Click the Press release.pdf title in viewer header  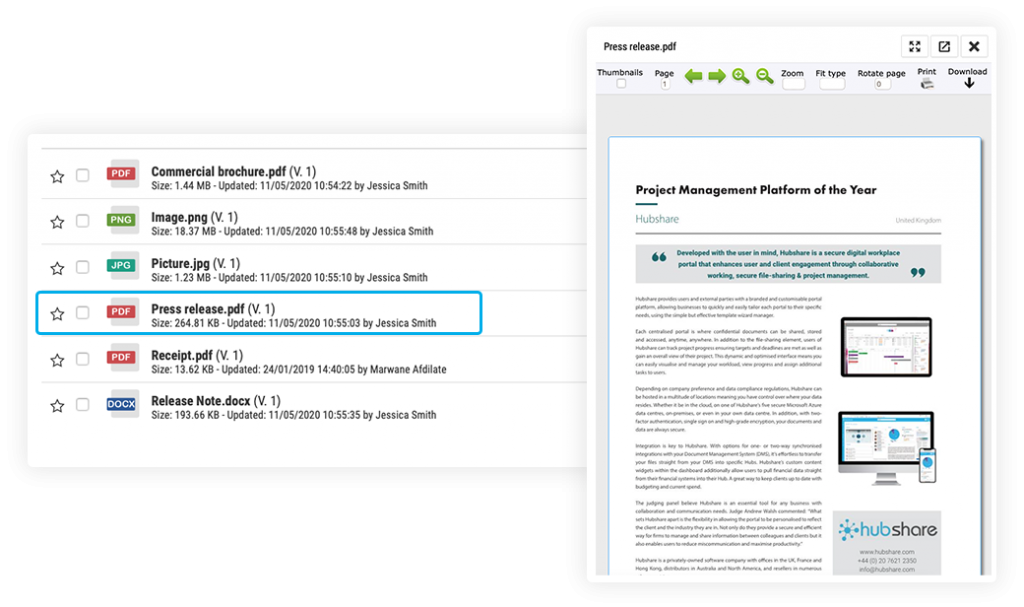point(639,46)
